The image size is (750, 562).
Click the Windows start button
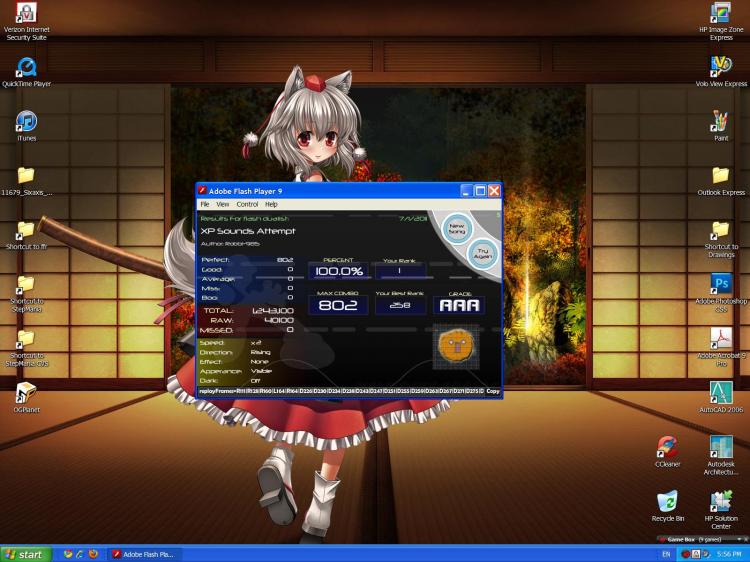(x=25, y=554)
